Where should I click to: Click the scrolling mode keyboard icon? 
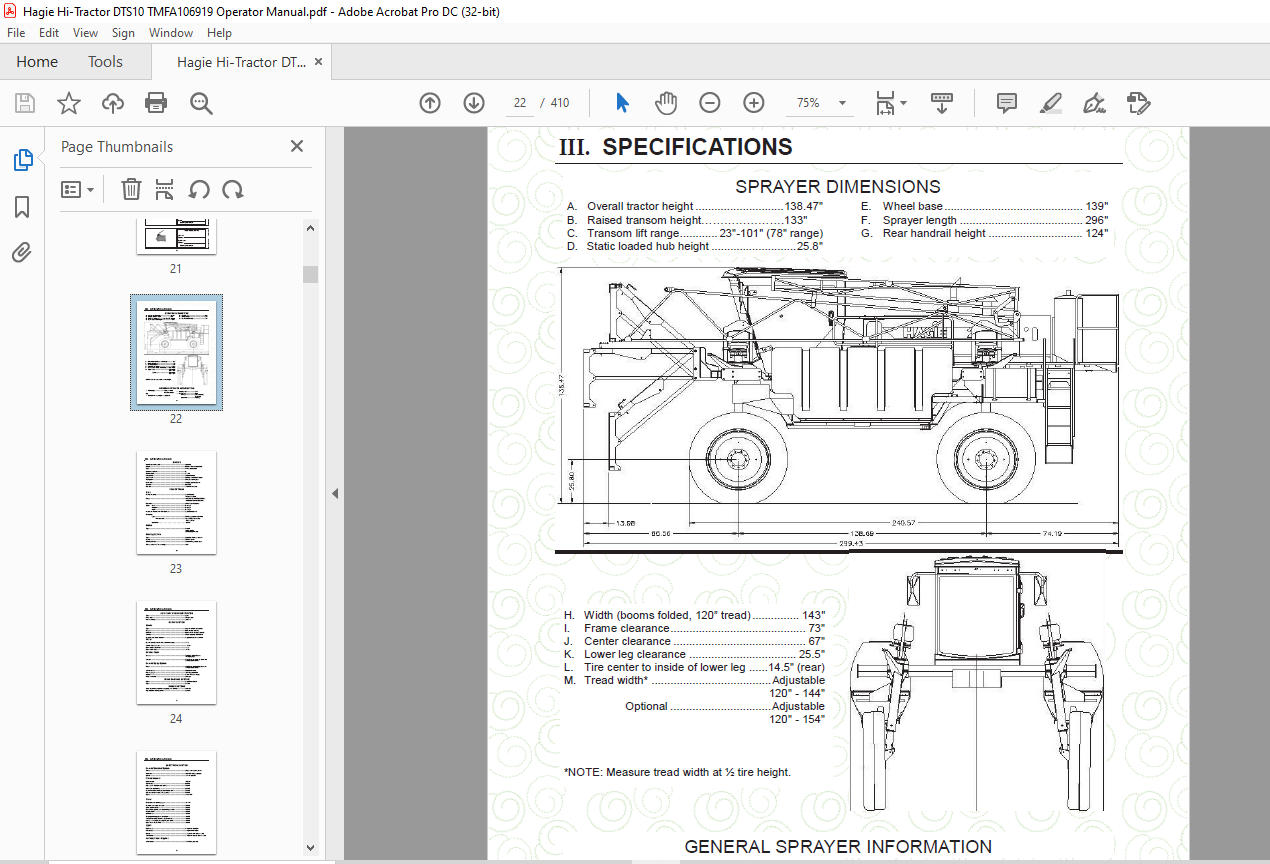tap(942, 103)
